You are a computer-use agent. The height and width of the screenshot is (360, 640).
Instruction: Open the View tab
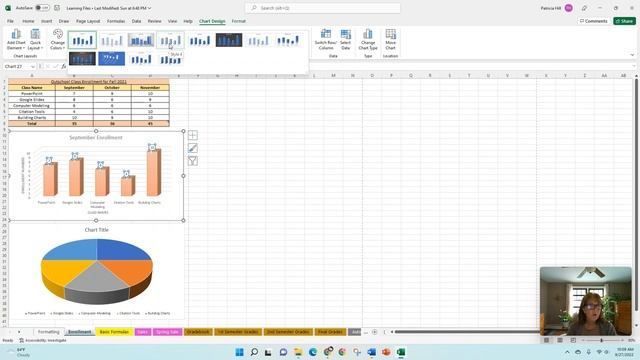173,21
